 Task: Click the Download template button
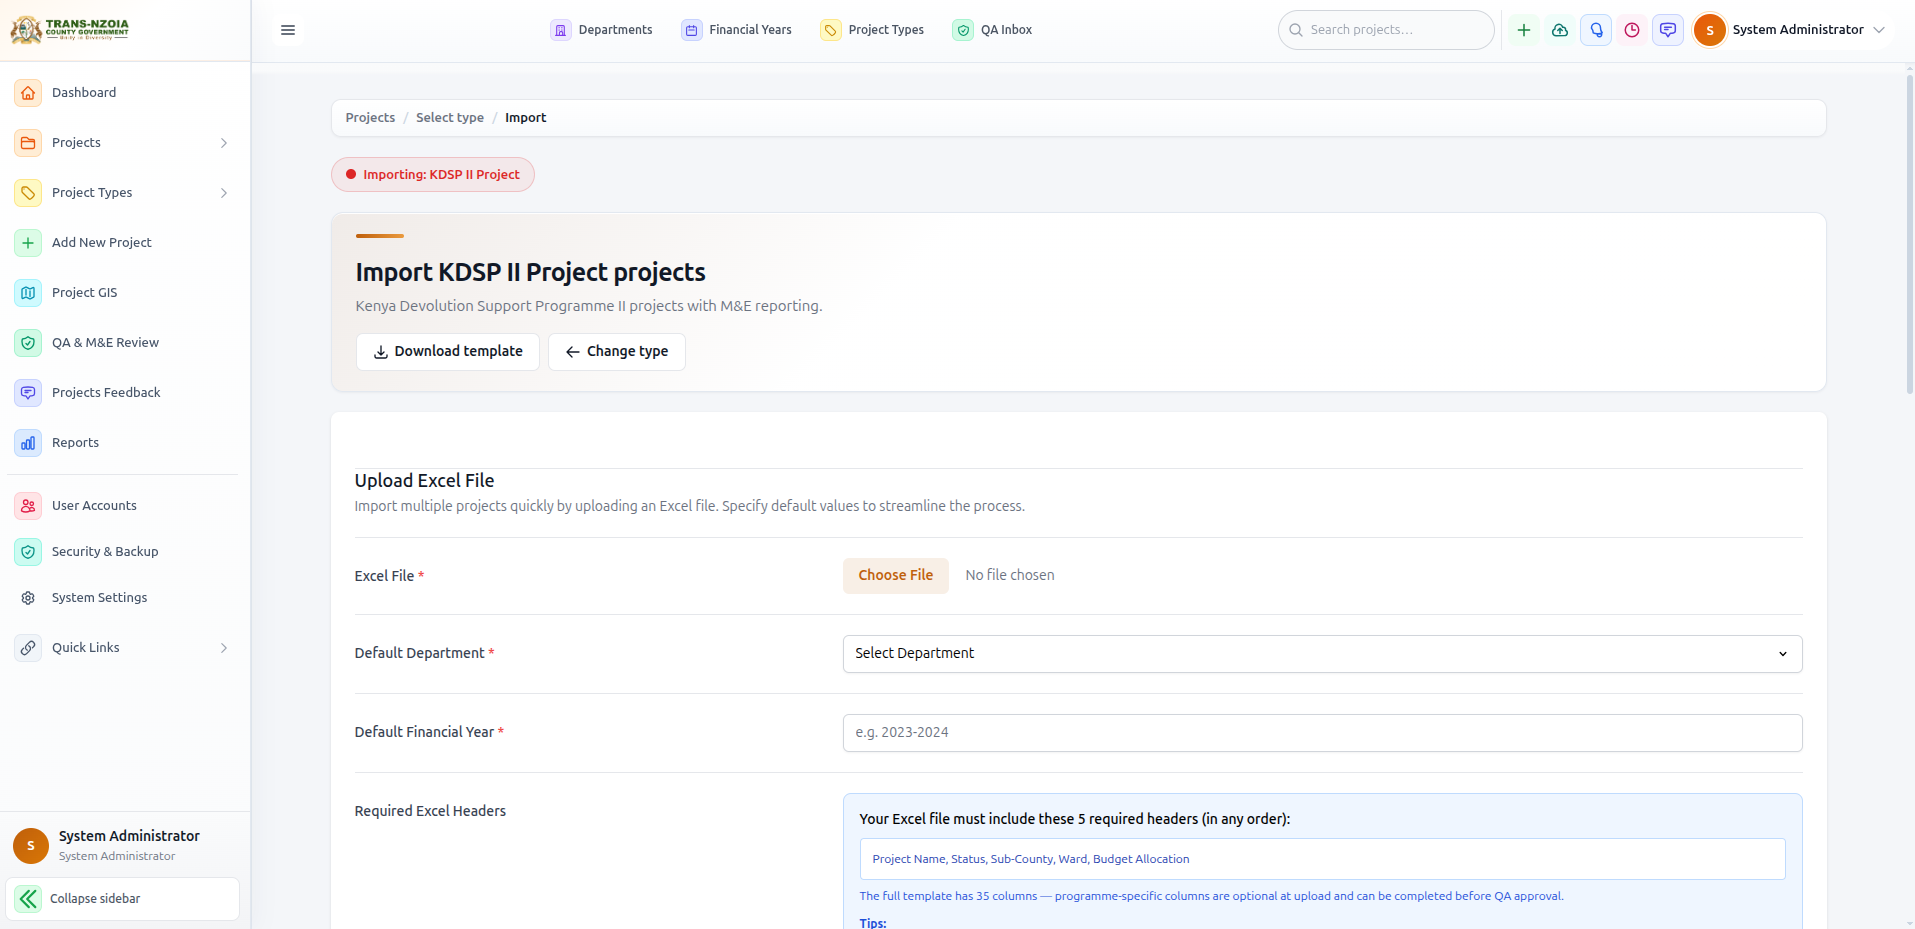click(448, 352)
